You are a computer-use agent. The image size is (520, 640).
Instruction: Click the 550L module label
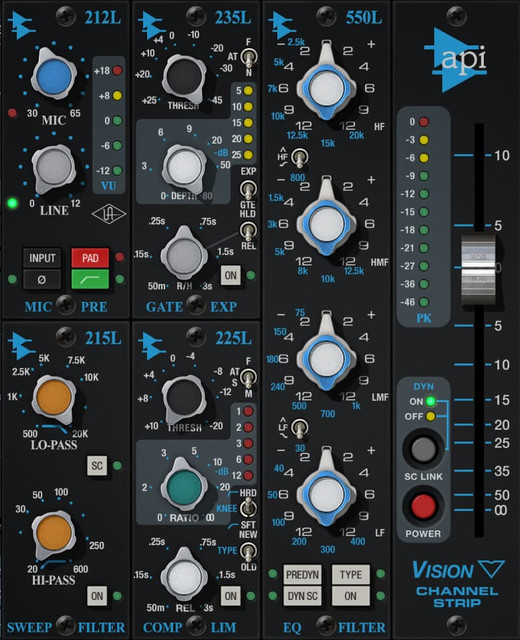tap(364, 18)
